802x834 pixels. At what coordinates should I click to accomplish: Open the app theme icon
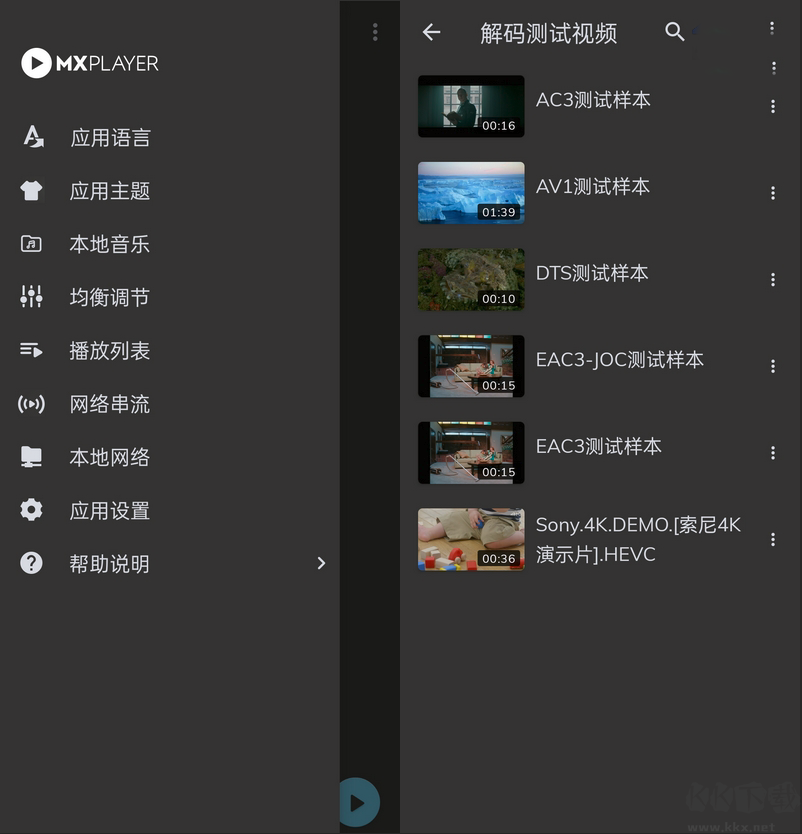coord(31,190)
